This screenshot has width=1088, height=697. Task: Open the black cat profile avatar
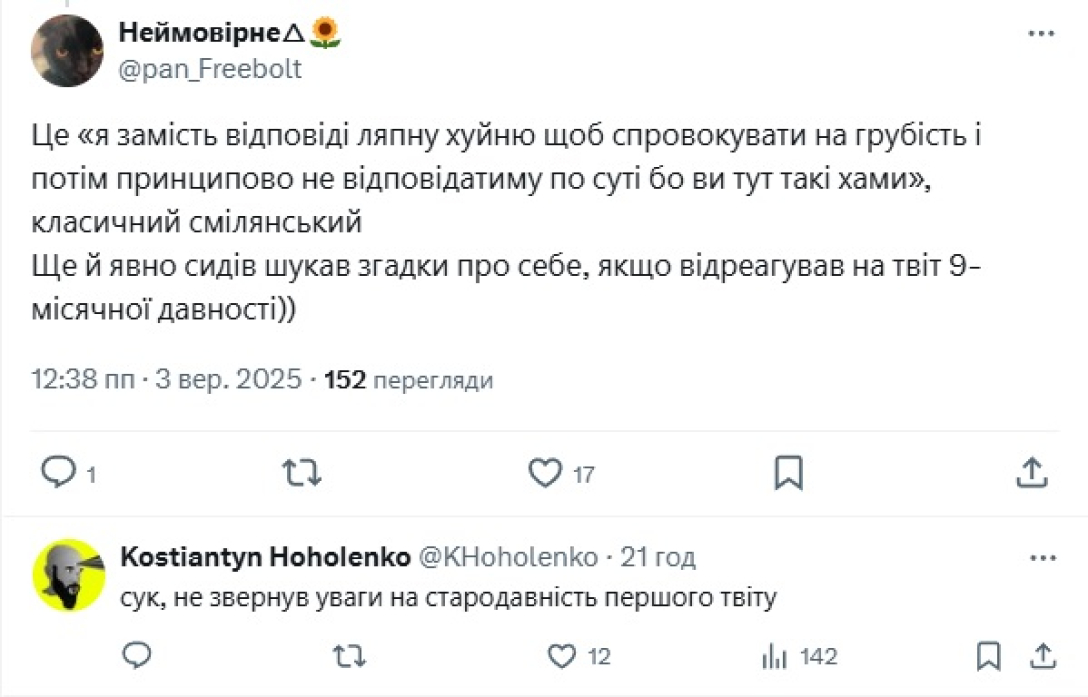[68, 50]
